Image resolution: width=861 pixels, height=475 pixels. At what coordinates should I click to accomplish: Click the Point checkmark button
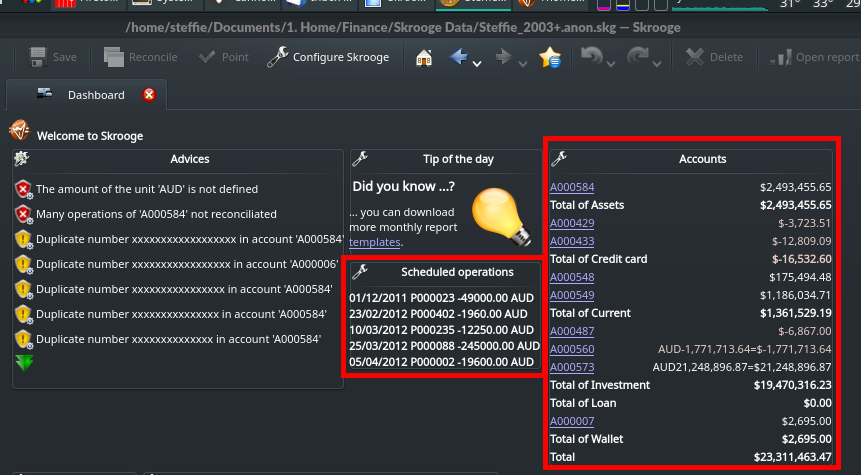point(223,57)
